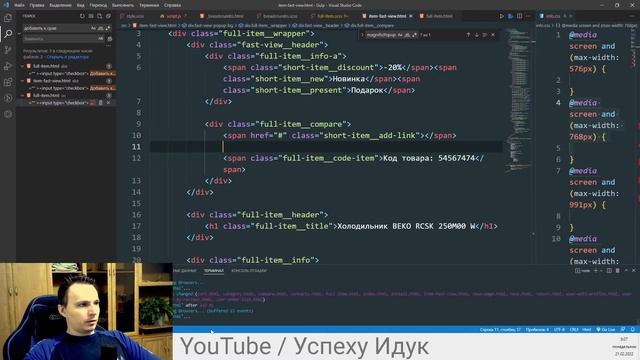Screen dimensions: 640x360
Task: Maximize the terminal panel size
Action: pyautogui.click(x=626, y=270)
